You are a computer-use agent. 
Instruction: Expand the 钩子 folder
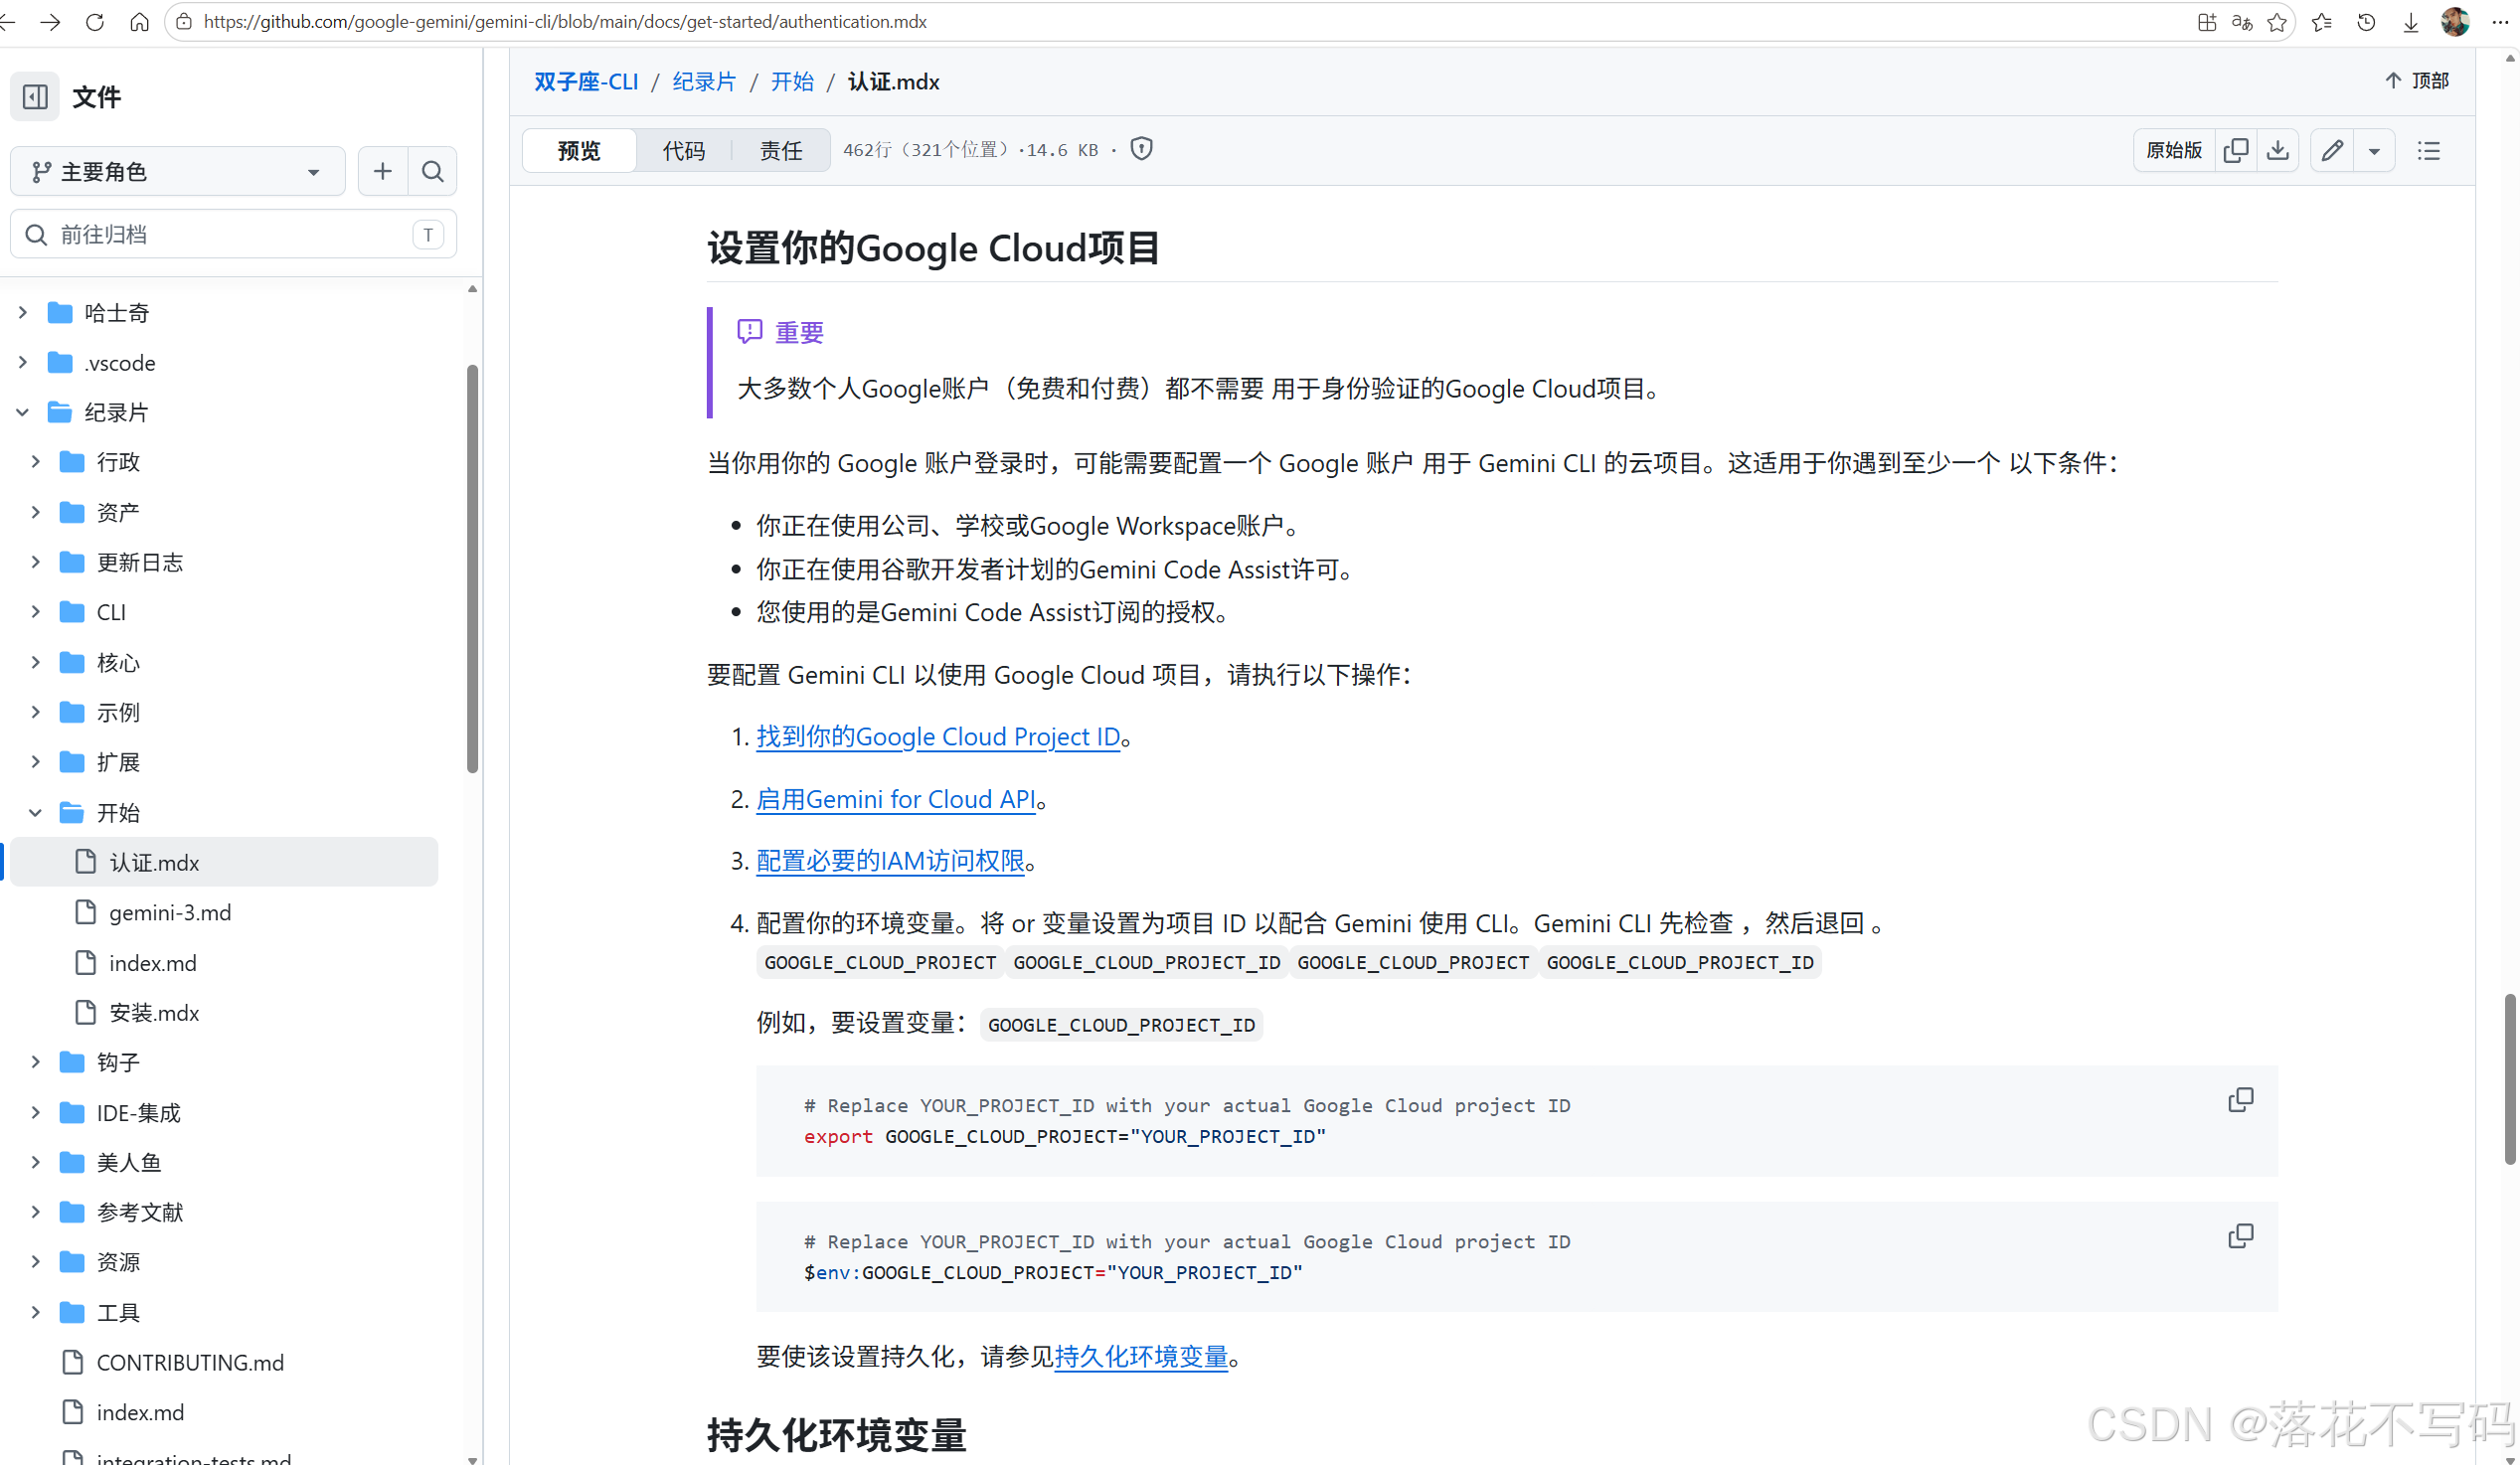tap(36, 1062)
